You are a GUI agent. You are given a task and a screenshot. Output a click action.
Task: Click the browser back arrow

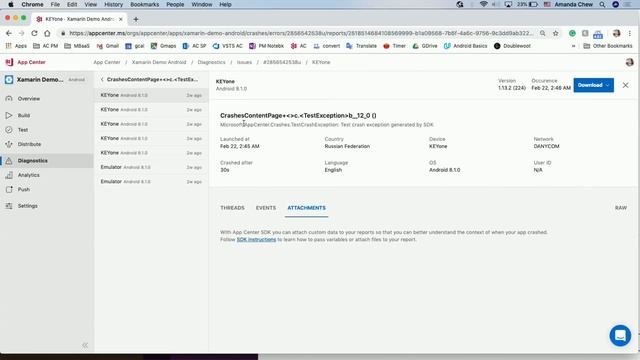[x=9, y=33]
